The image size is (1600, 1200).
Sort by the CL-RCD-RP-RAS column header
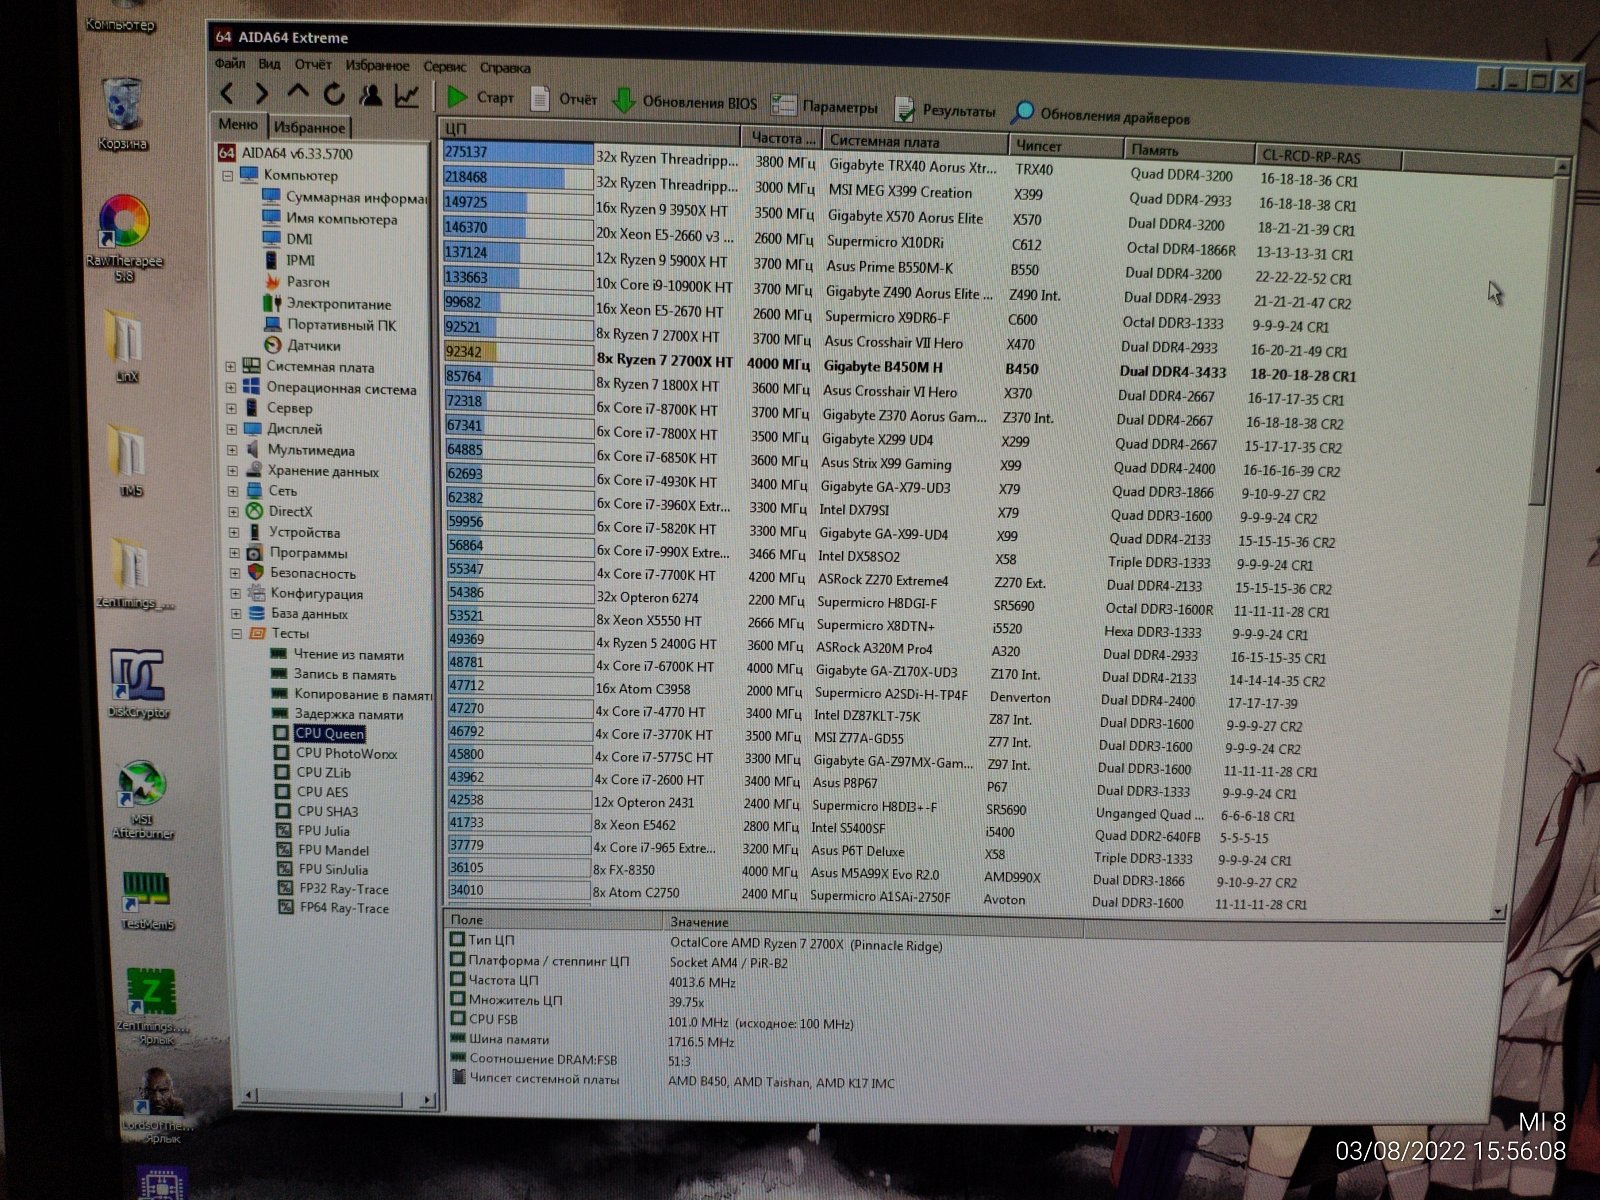coord(1327,156)
